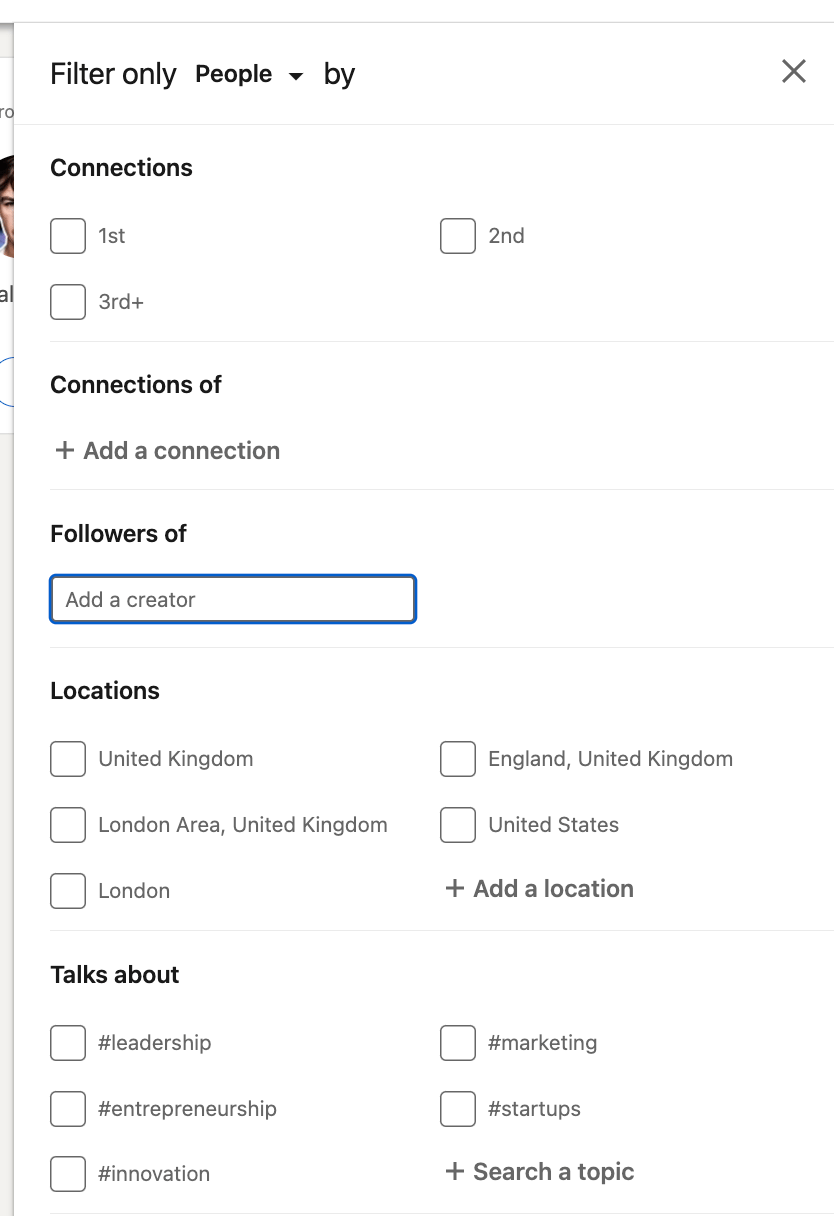Click the plus icon beside Add a location
Screen dimensions: 834x1216
(x=455, y=889)
